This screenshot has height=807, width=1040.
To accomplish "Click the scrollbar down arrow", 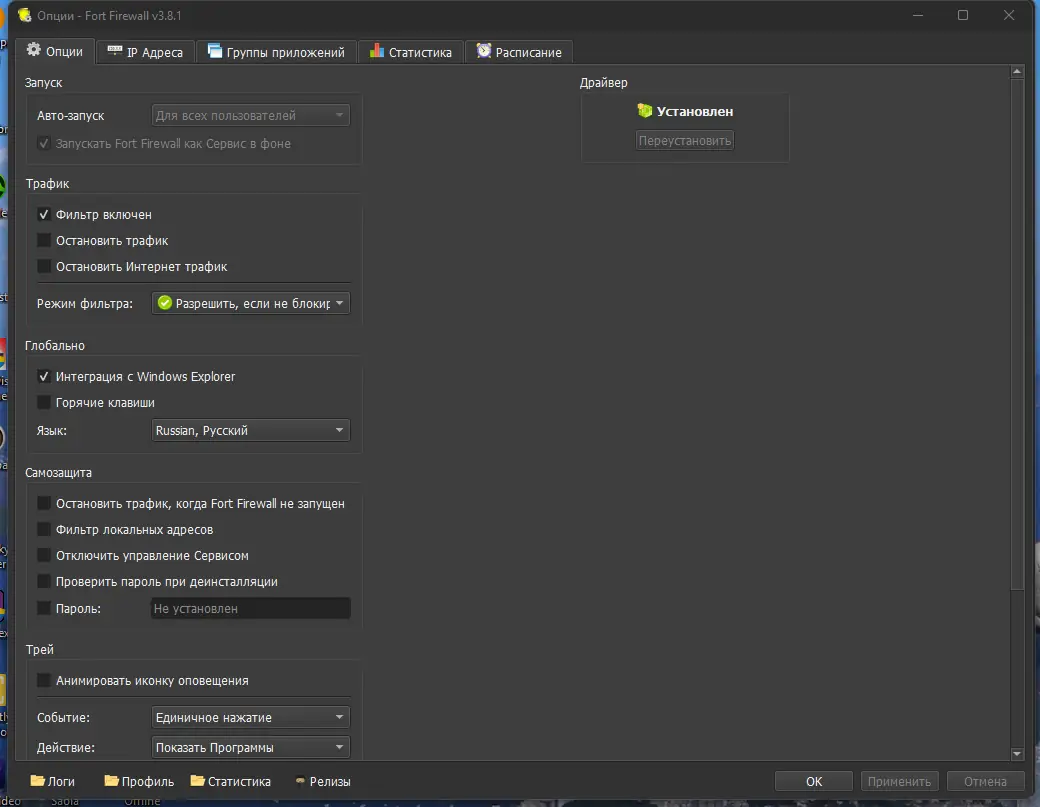I will tap(1017, 754).
